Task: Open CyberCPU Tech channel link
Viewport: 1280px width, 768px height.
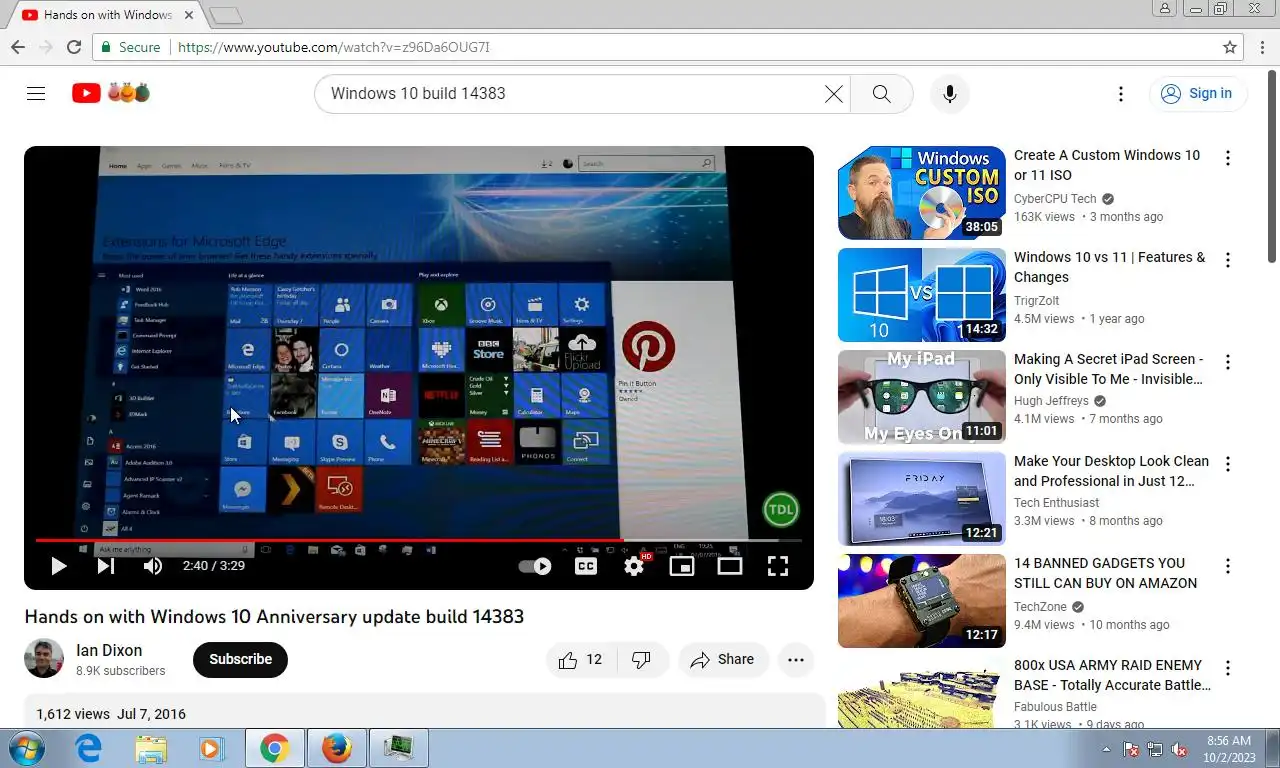Action: click(1055, 198)
